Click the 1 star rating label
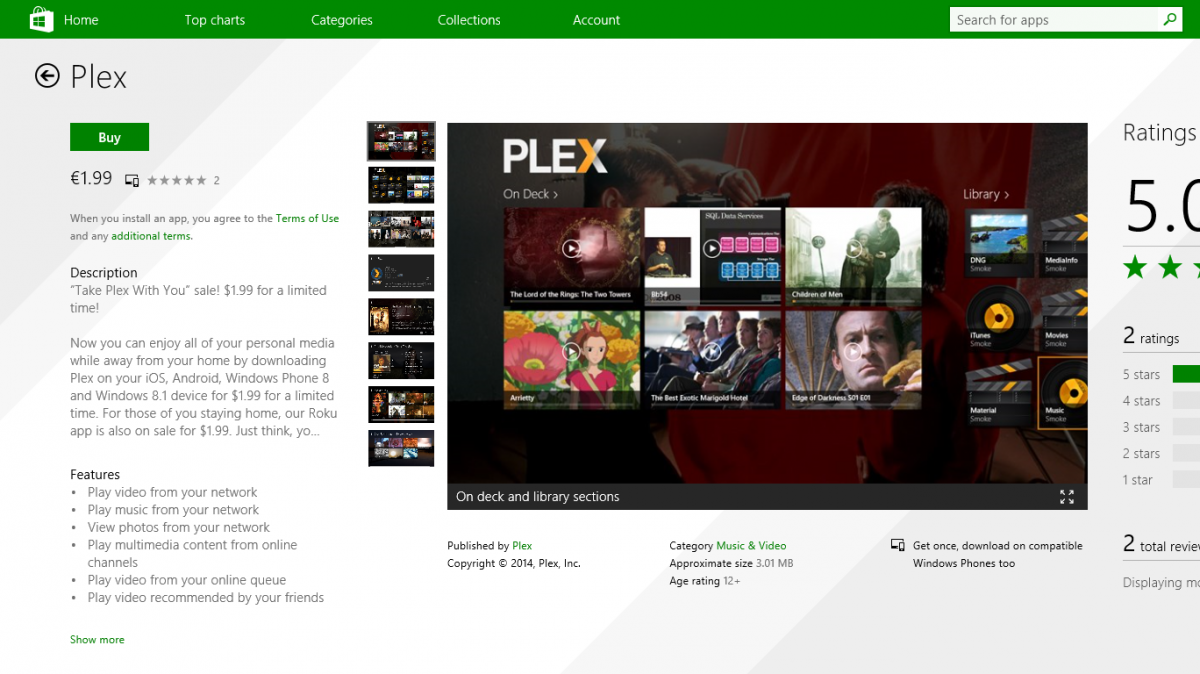This screenshot has height=674, width=1200. (1137, 480)
